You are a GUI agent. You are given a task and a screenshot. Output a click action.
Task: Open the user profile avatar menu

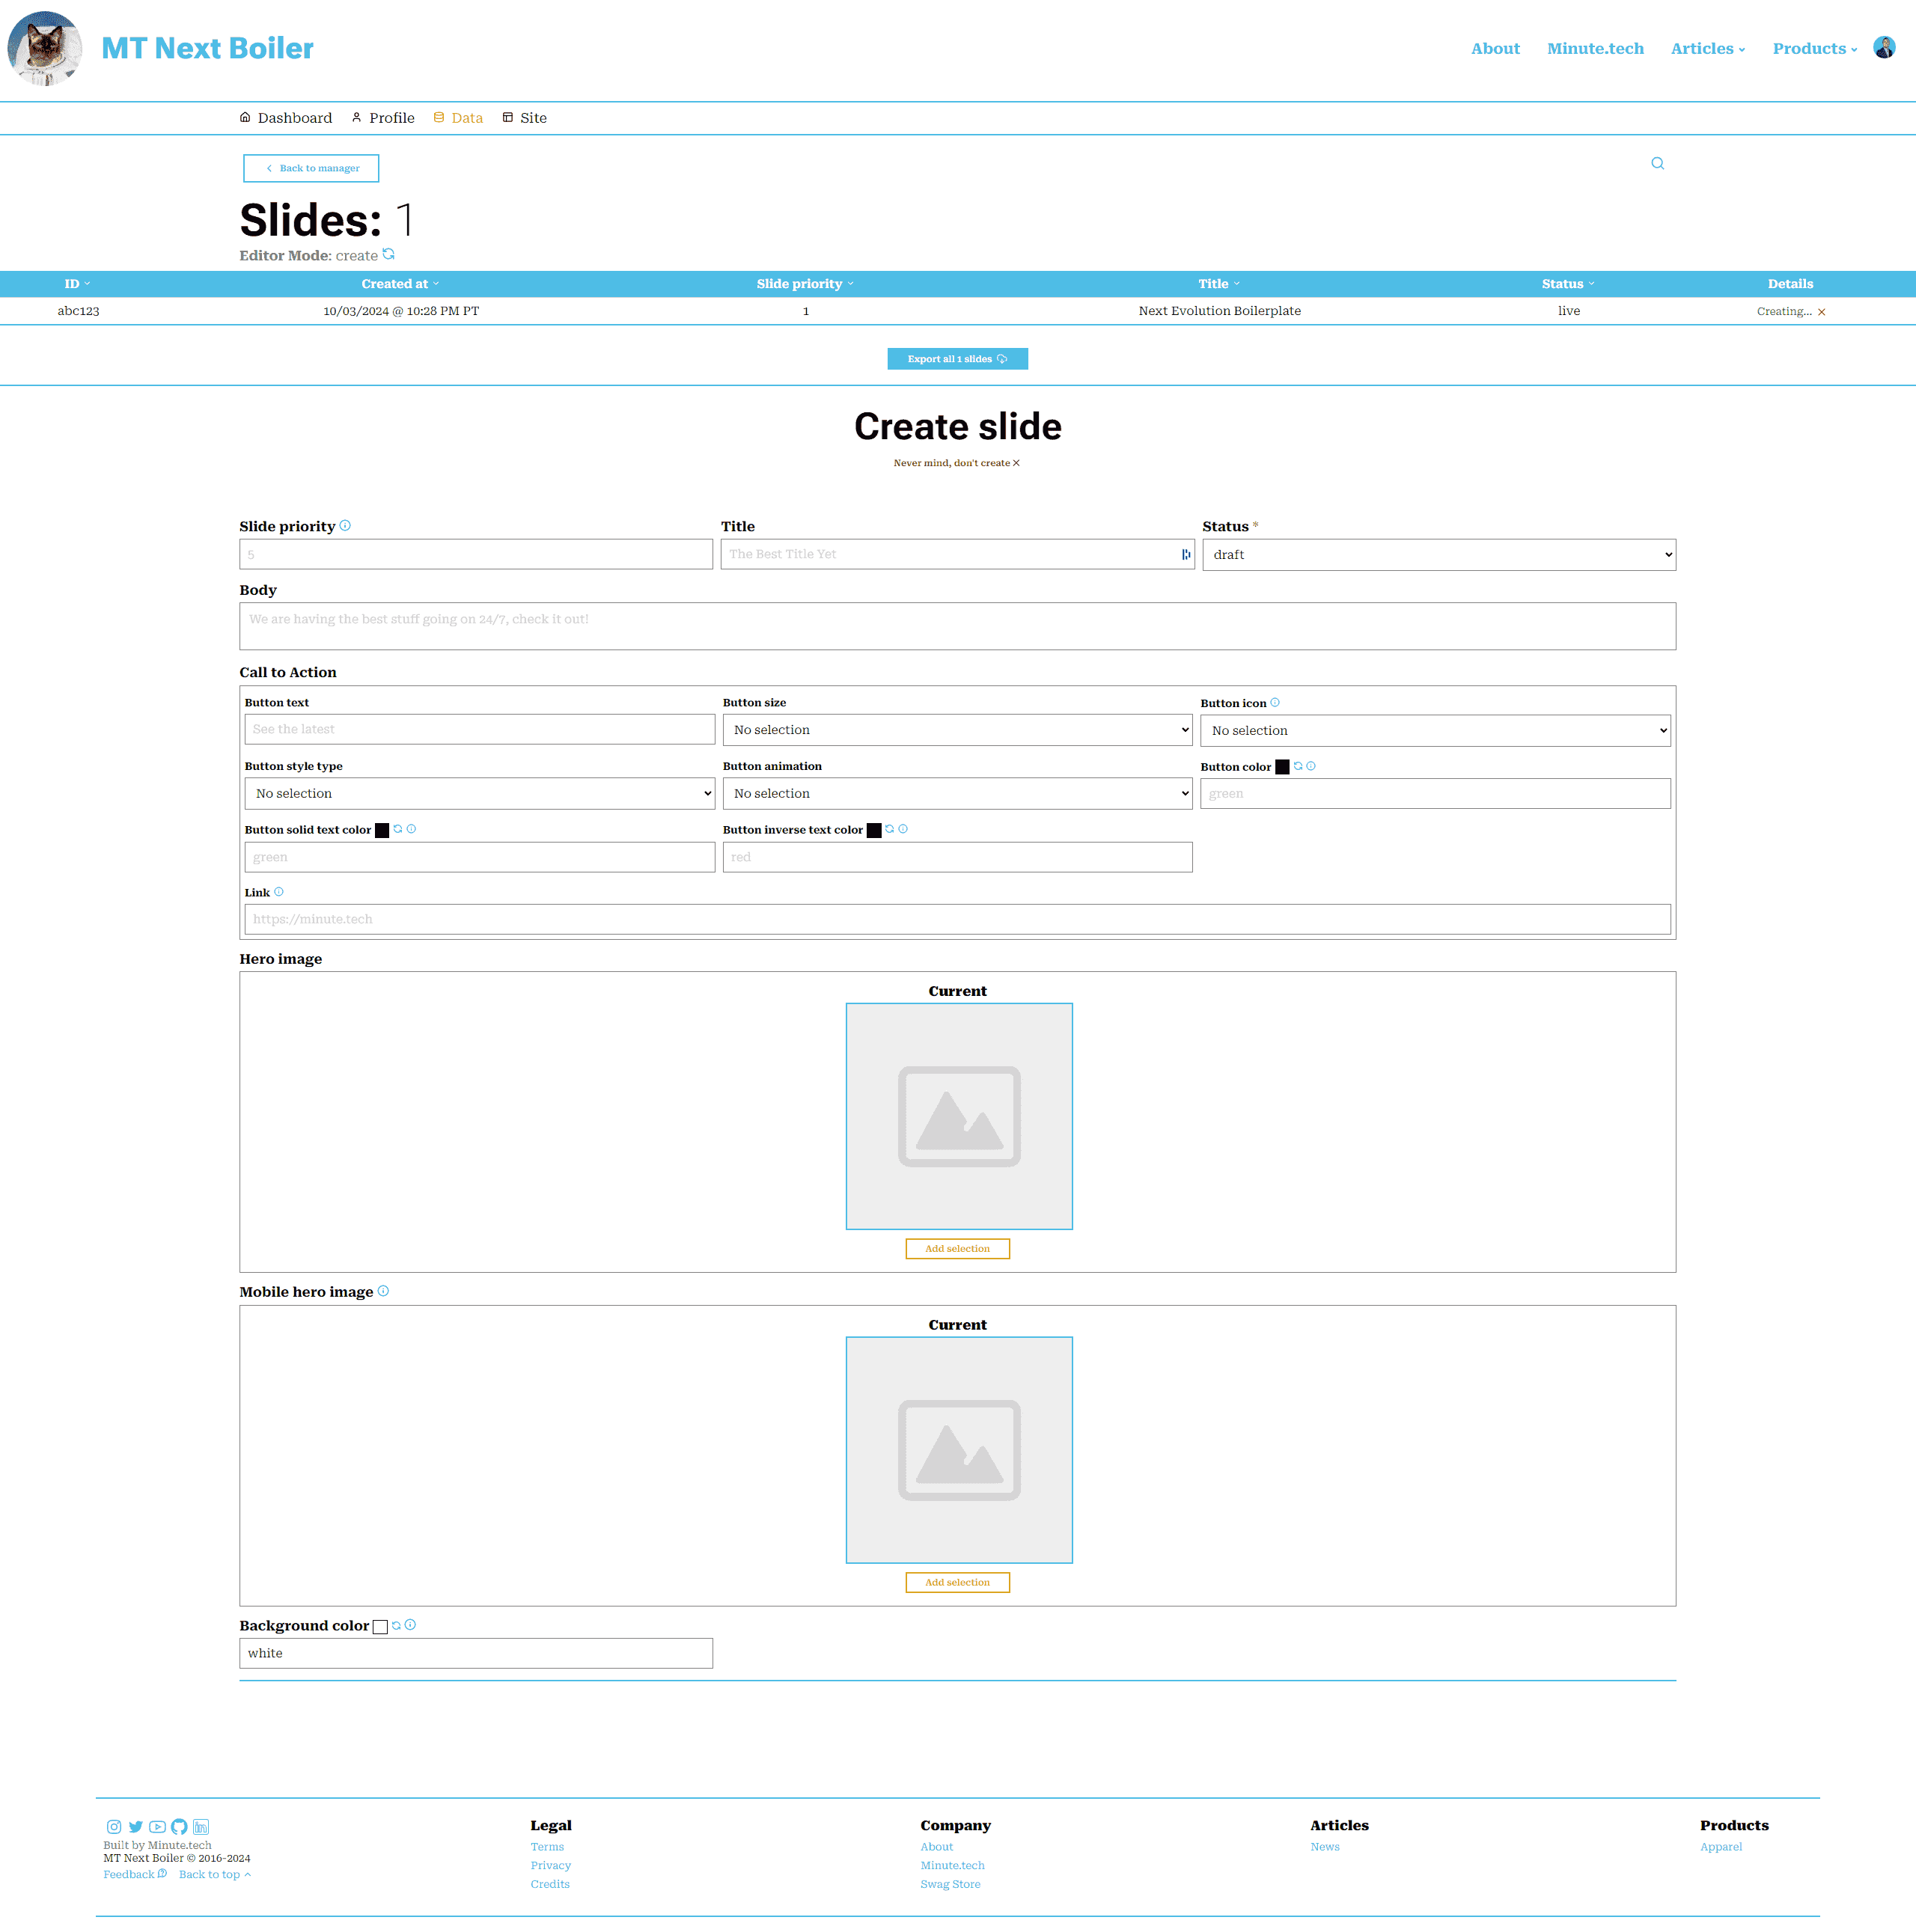(1884, 48)
